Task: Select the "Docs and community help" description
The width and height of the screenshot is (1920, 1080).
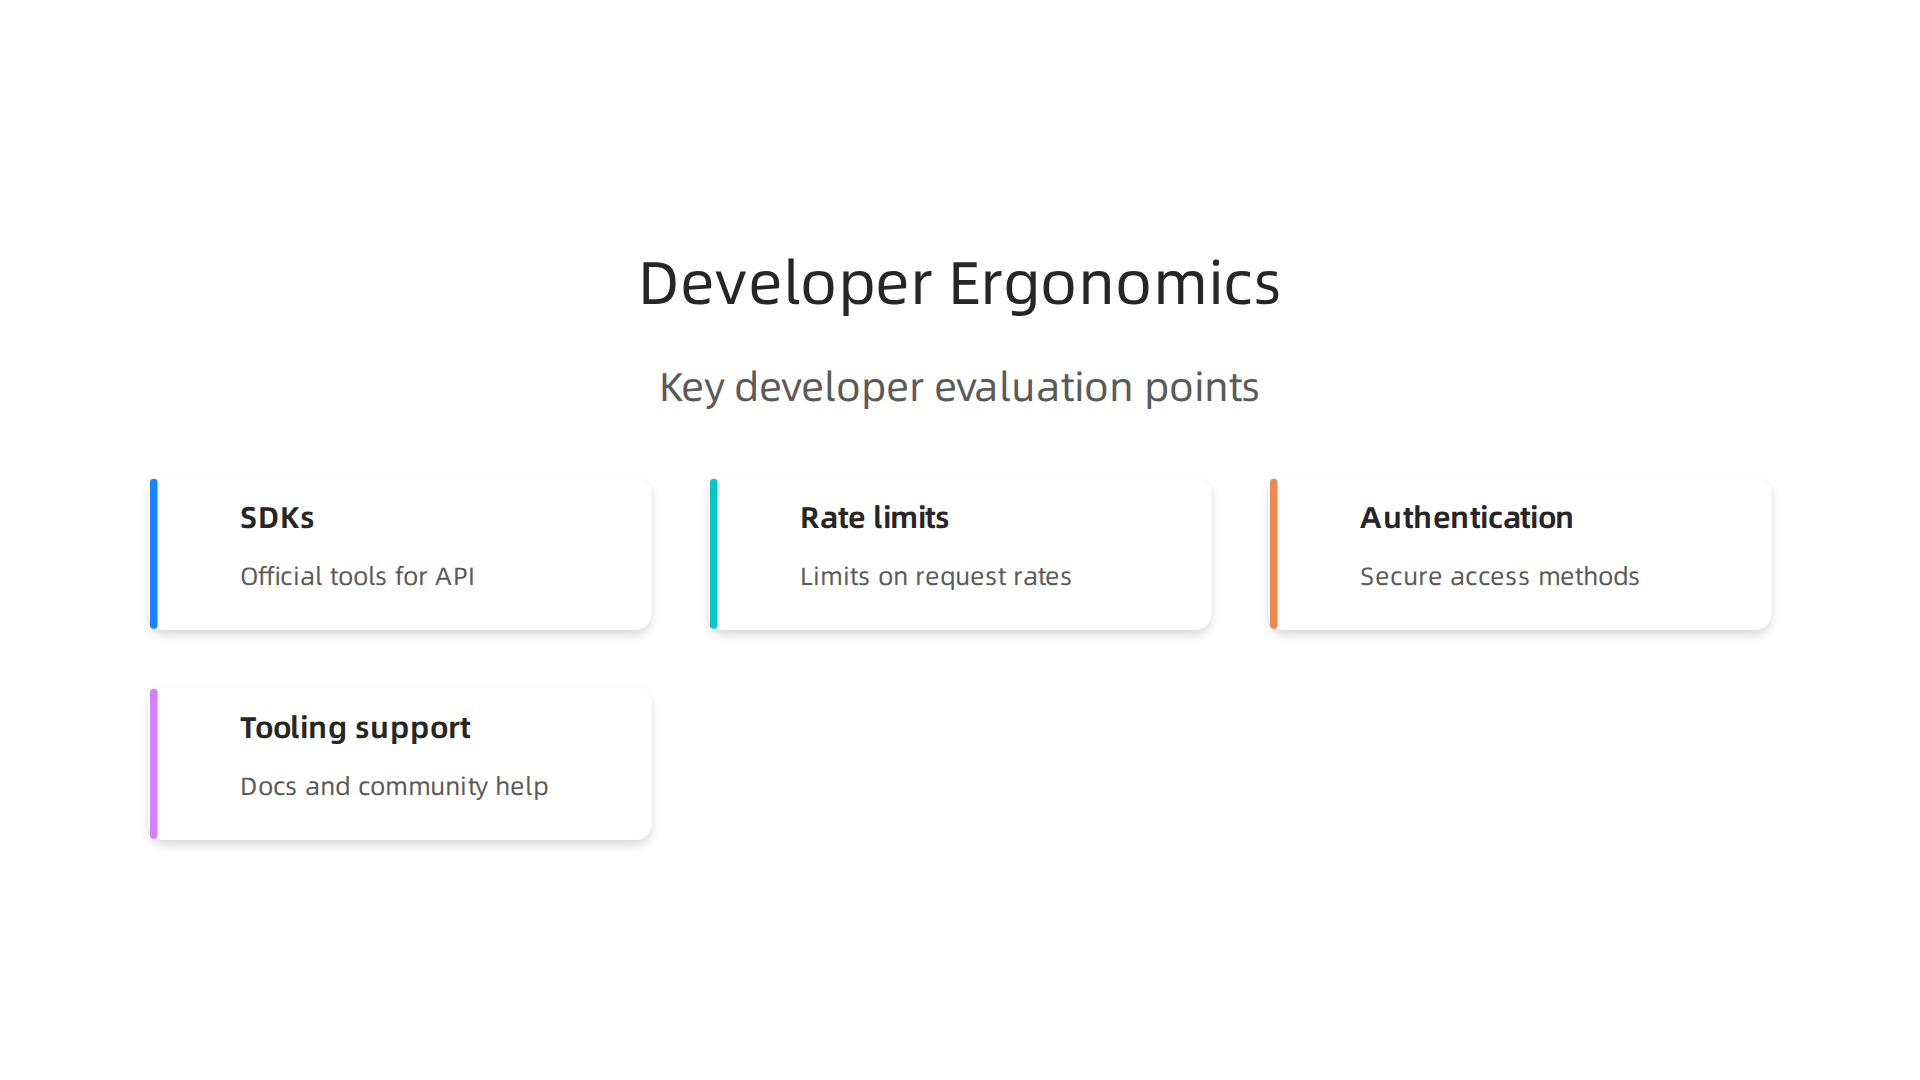Action: [x=394, y=787]
